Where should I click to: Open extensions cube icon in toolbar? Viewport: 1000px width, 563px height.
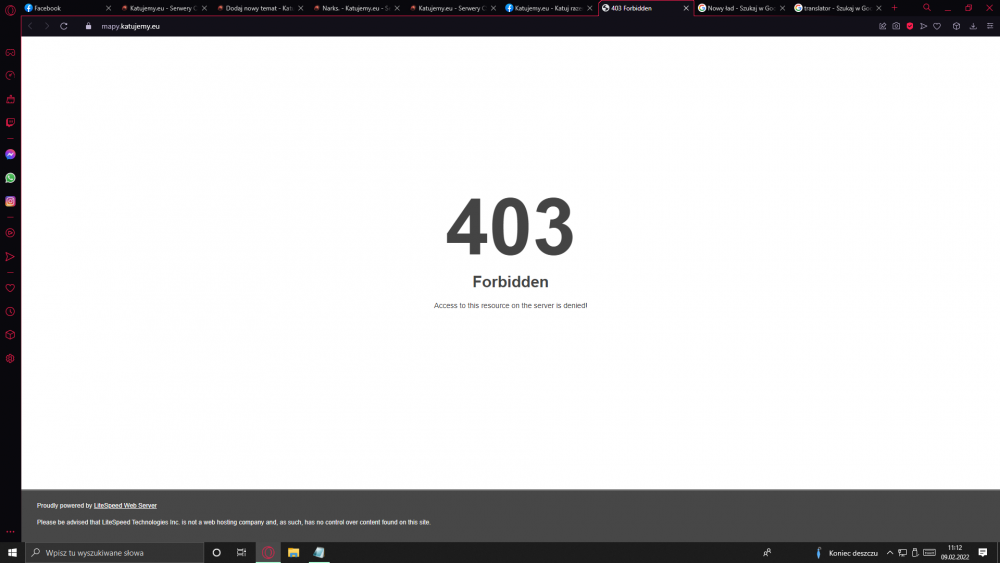[957, 26]
